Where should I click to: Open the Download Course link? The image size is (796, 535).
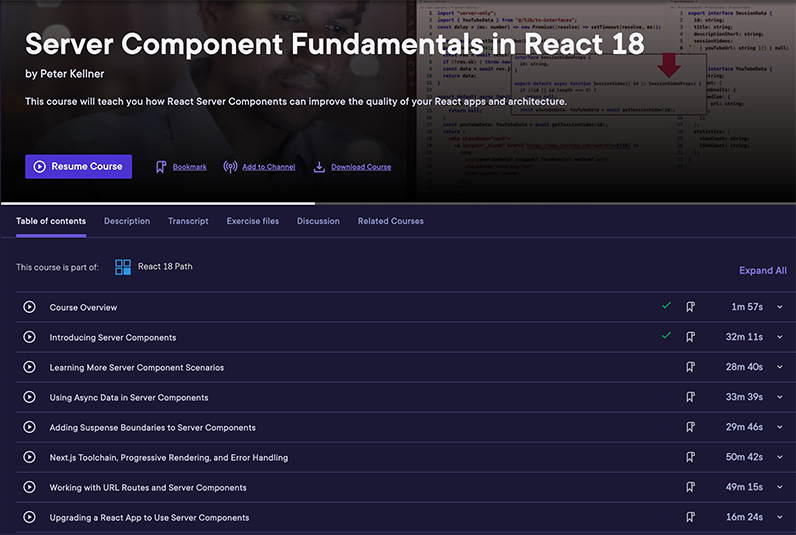[x=361, y=167]
